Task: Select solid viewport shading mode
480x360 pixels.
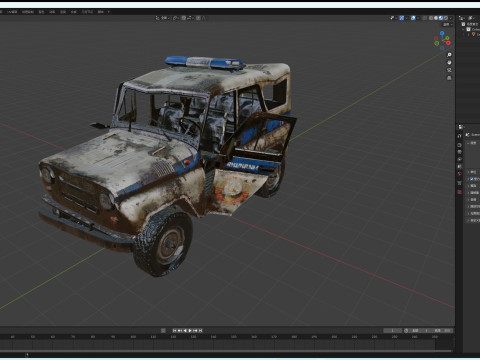Action: pyautogui.click(x=436, y=18)
